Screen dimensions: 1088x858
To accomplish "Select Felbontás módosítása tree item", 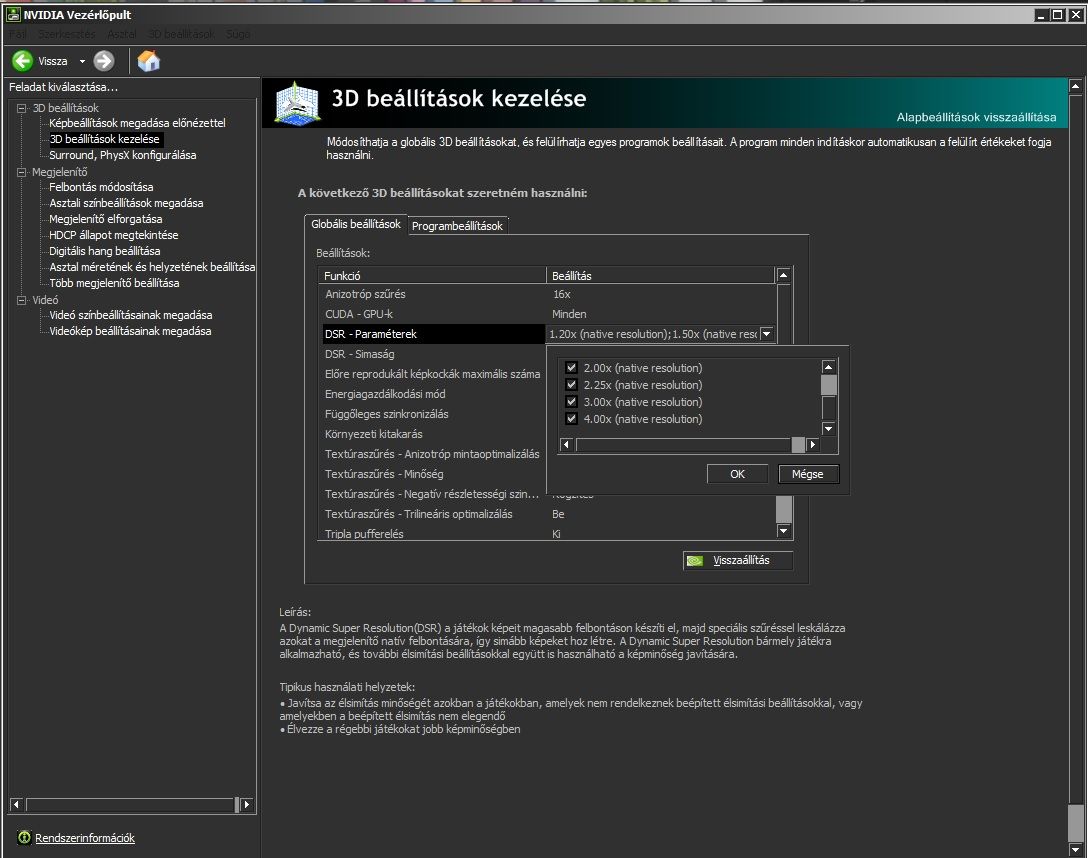I will pos(101,187).
